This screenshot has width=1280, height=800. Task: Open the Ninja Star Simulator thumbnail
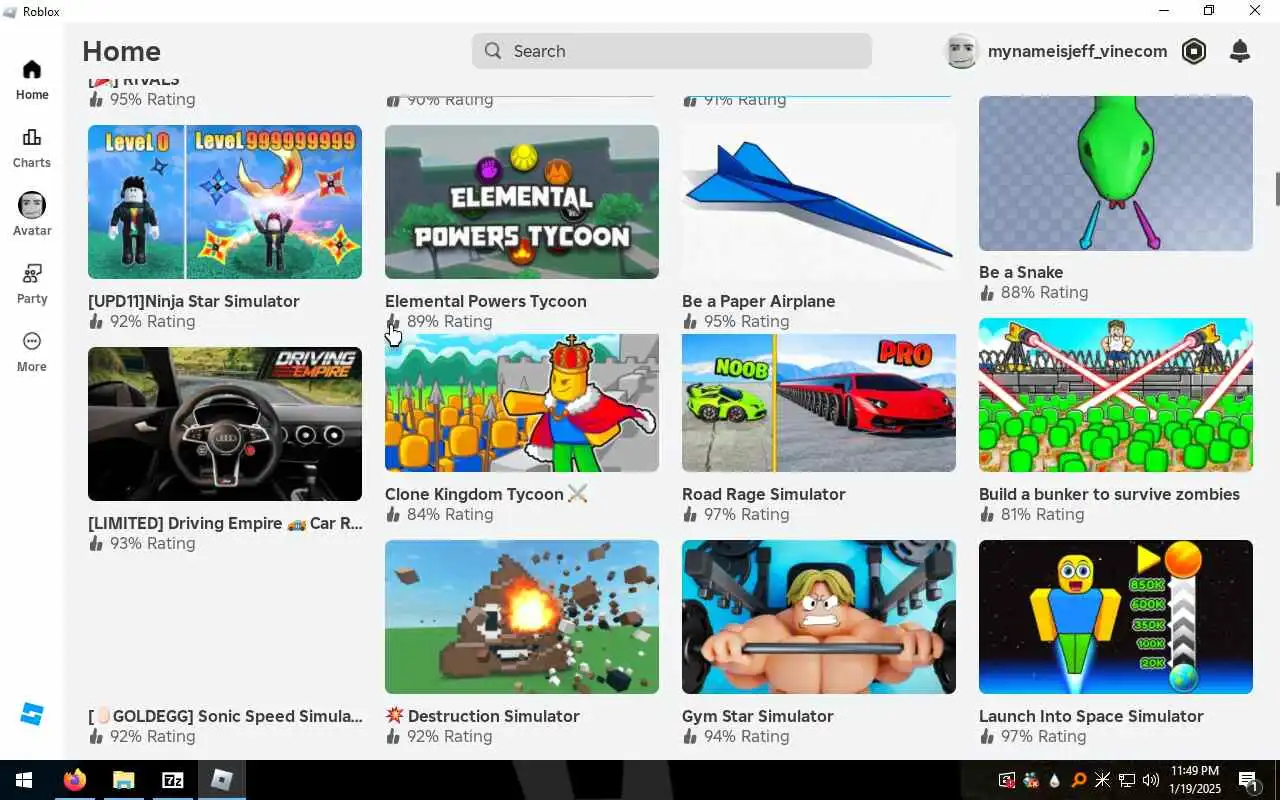225,202
